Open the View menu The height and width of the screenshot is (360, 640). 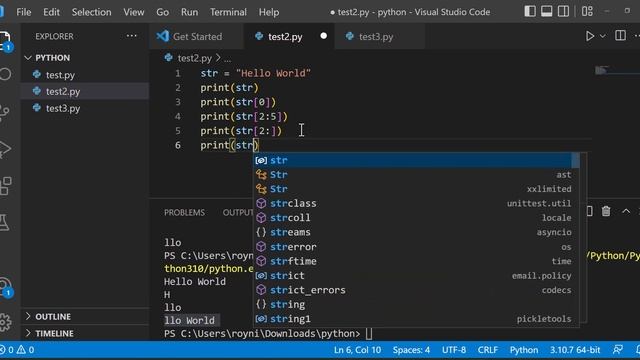pyautogui.click(x=134, y=12)
